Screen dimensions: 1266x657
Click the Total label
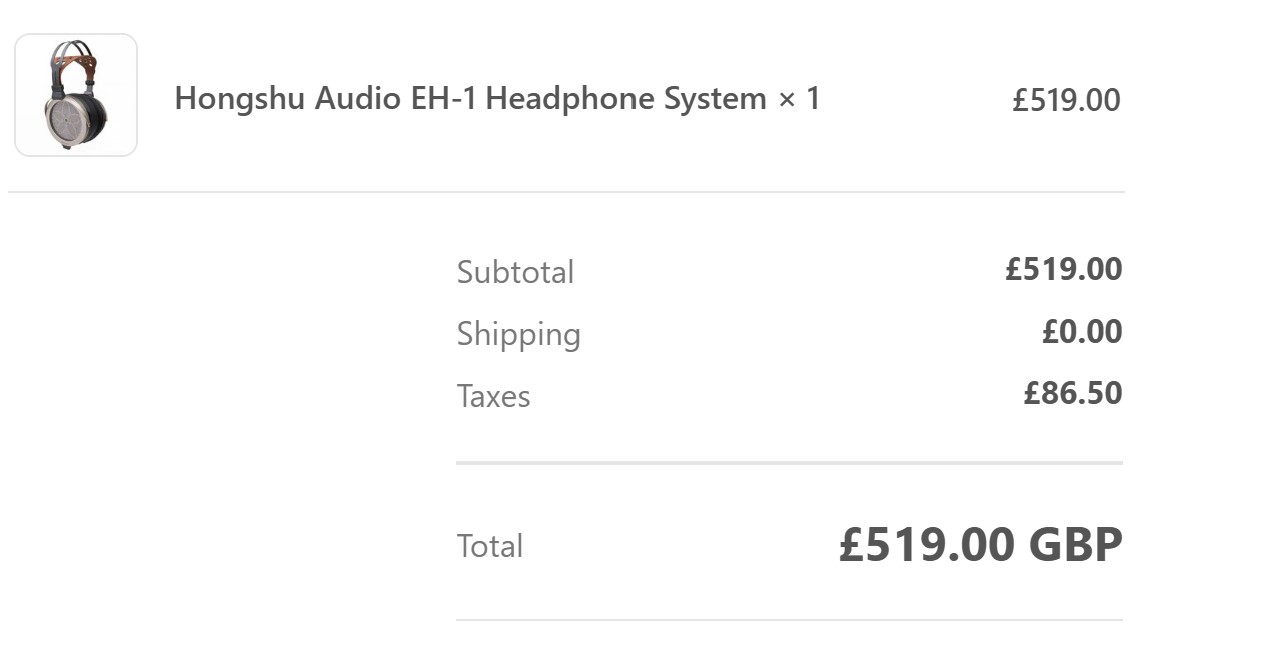point(490,546)
